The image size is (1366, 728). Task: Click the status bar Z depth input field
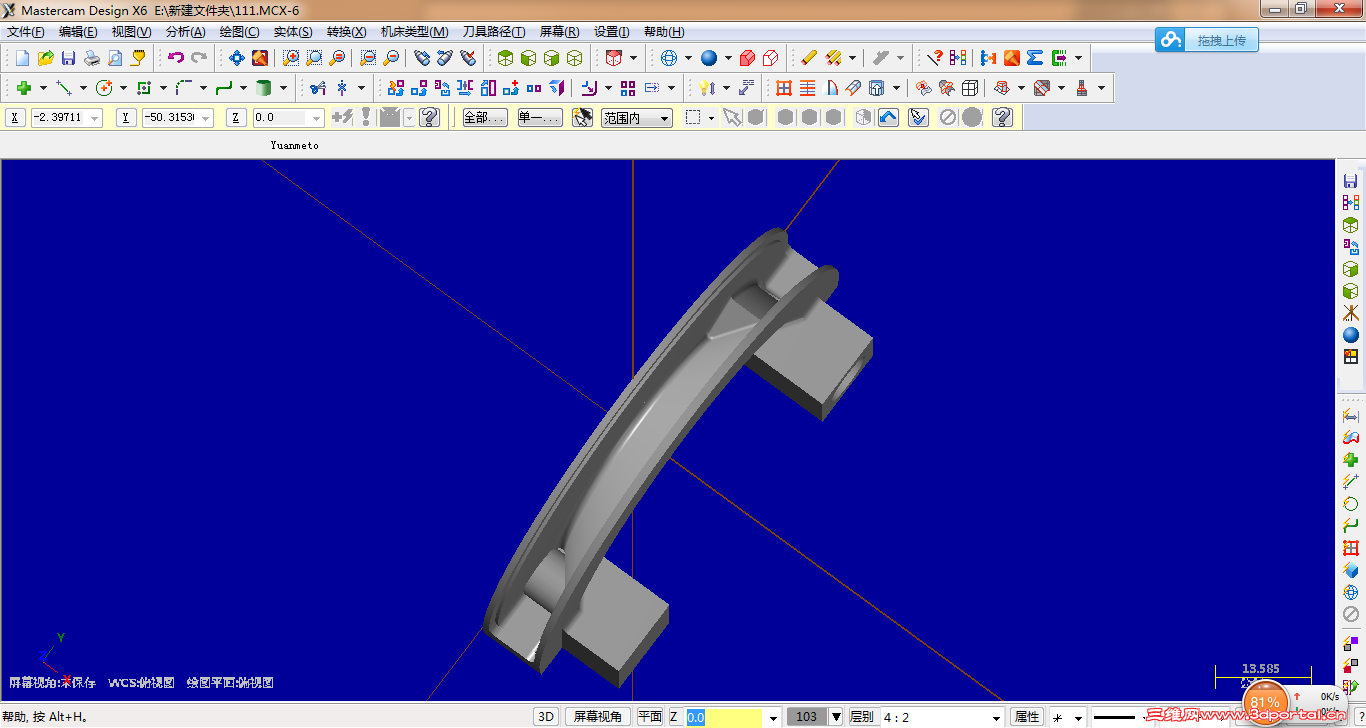[724, 717]
